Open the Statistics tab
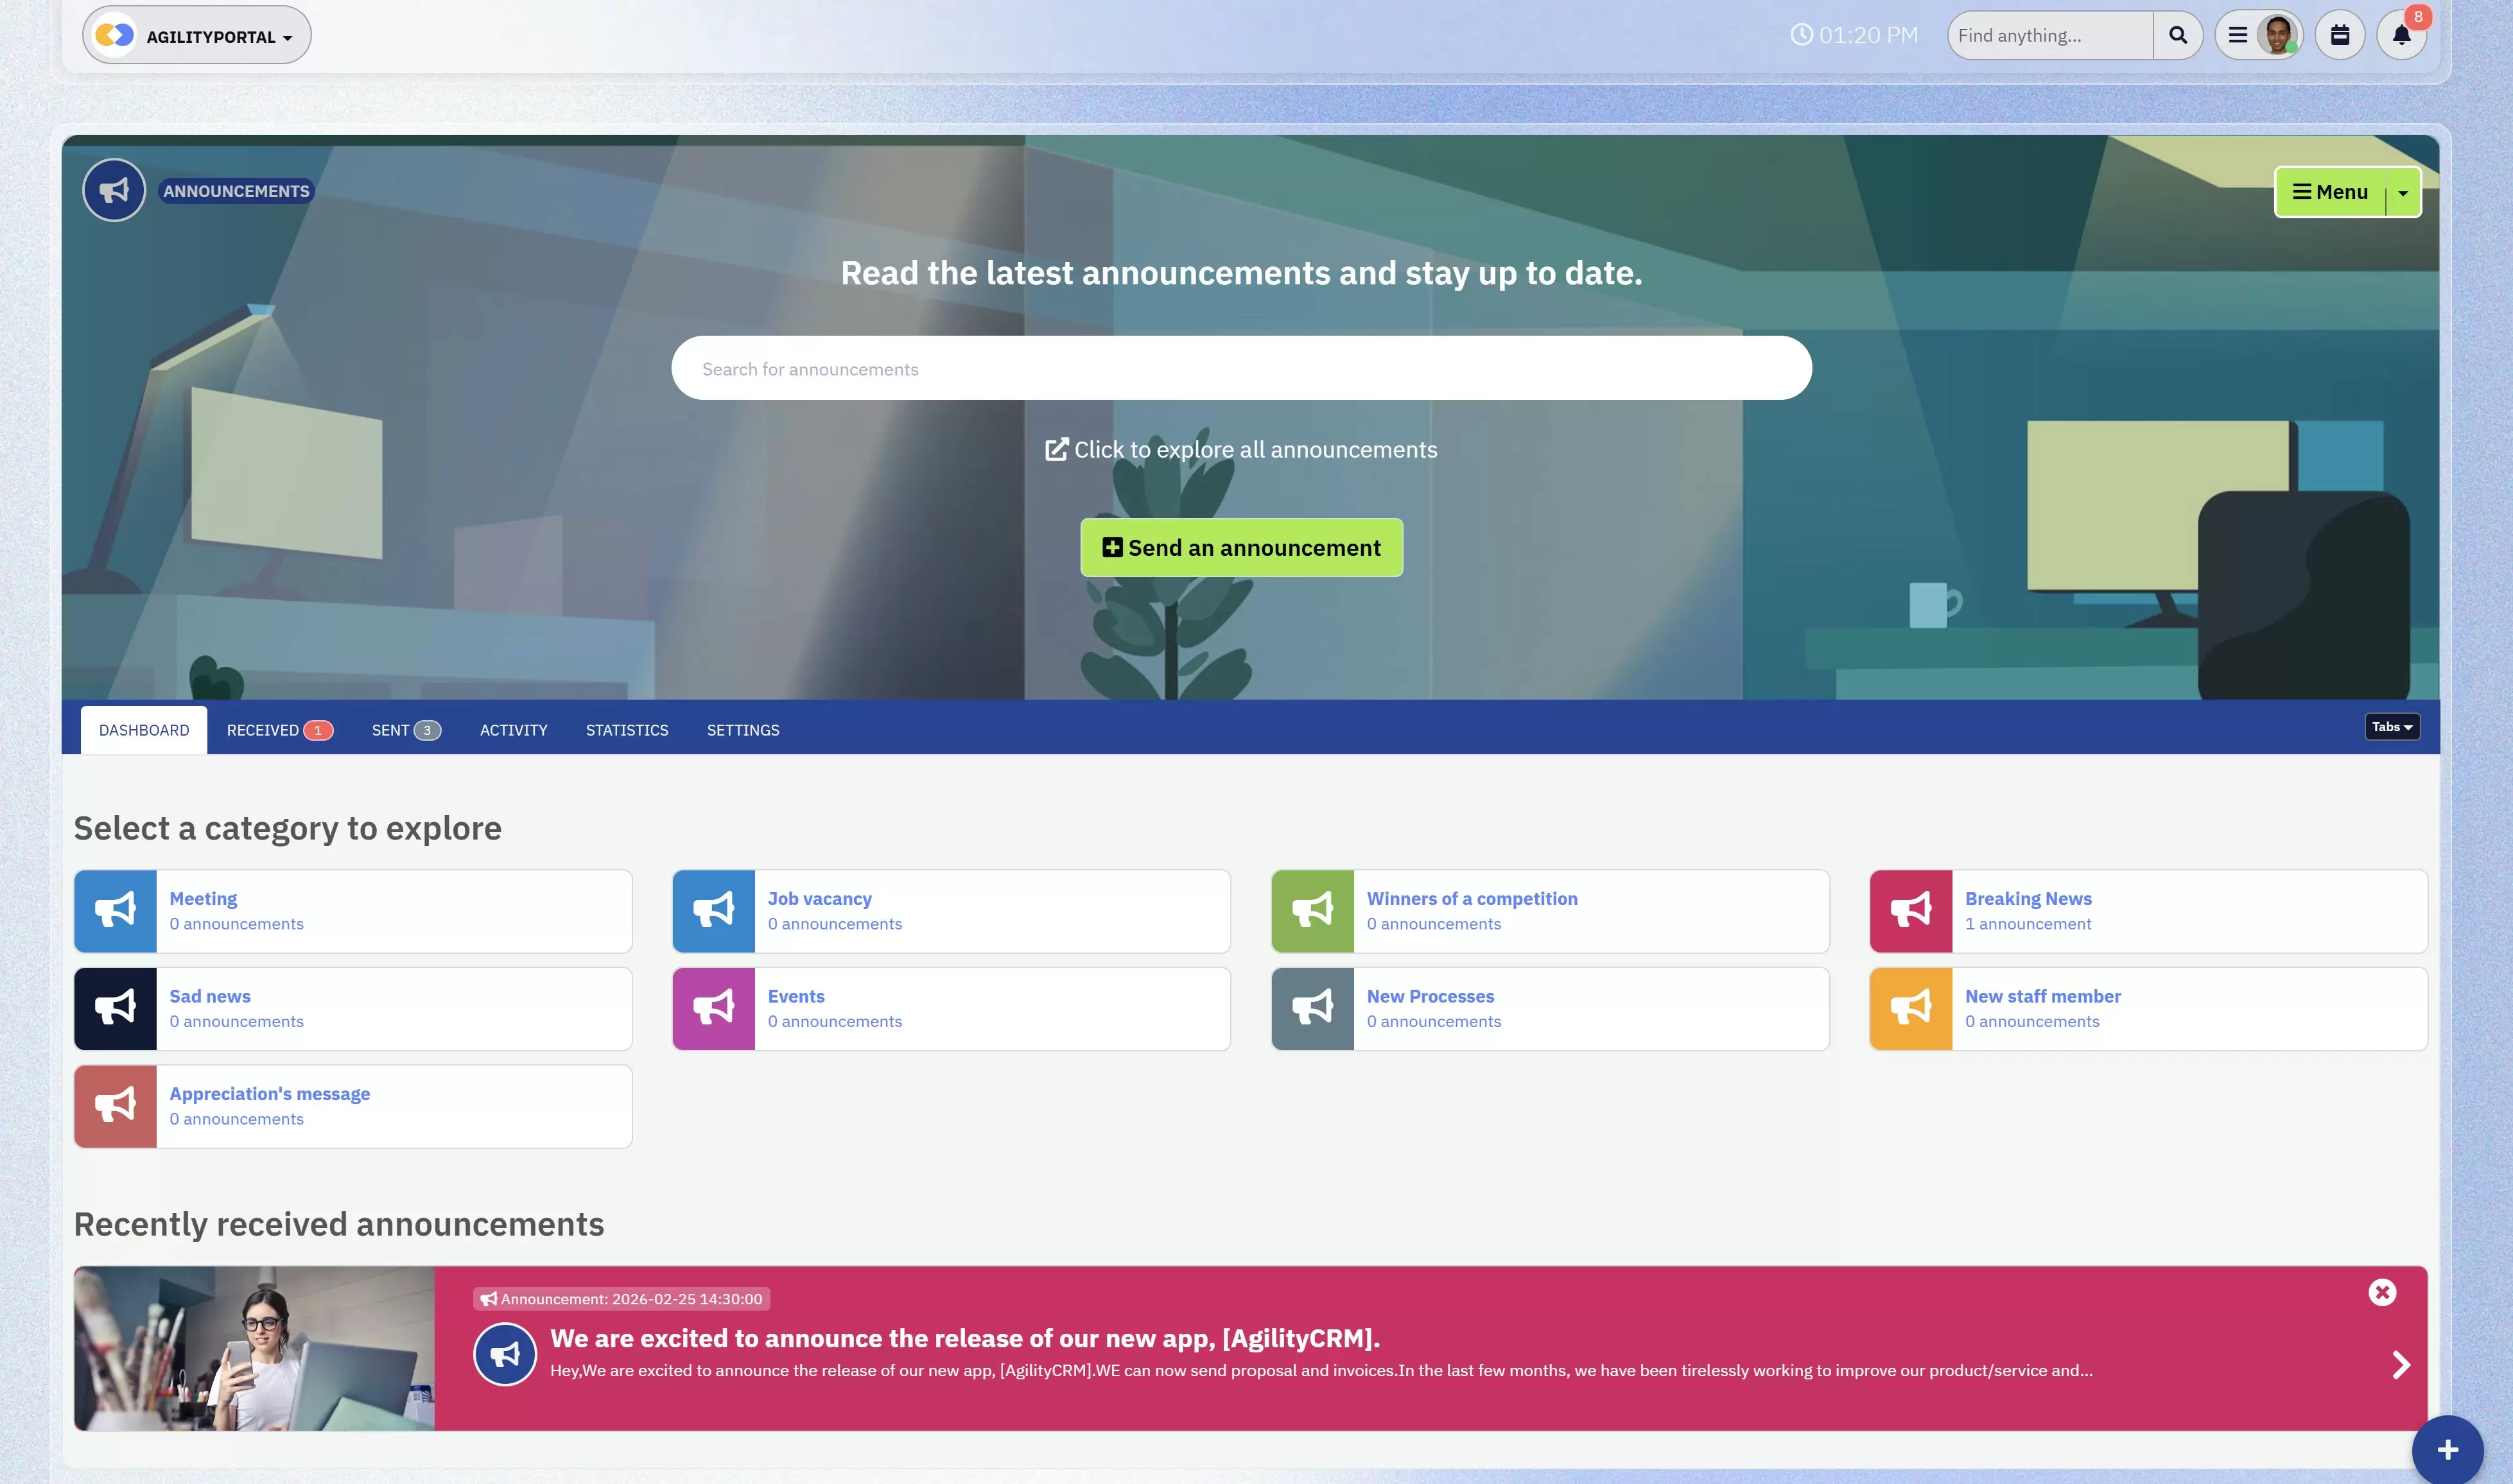2513x1484 pixels. click(626, 730)
